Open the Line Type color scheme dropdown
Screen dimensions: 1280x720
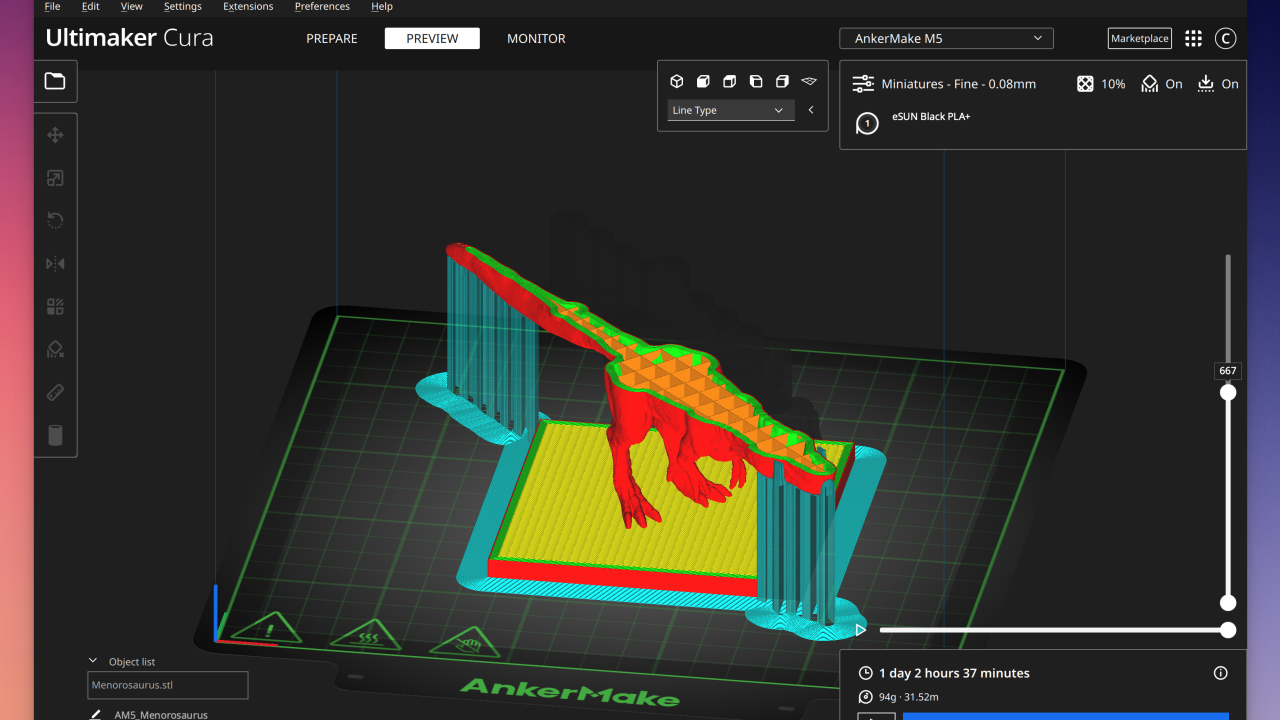point(731,110)
